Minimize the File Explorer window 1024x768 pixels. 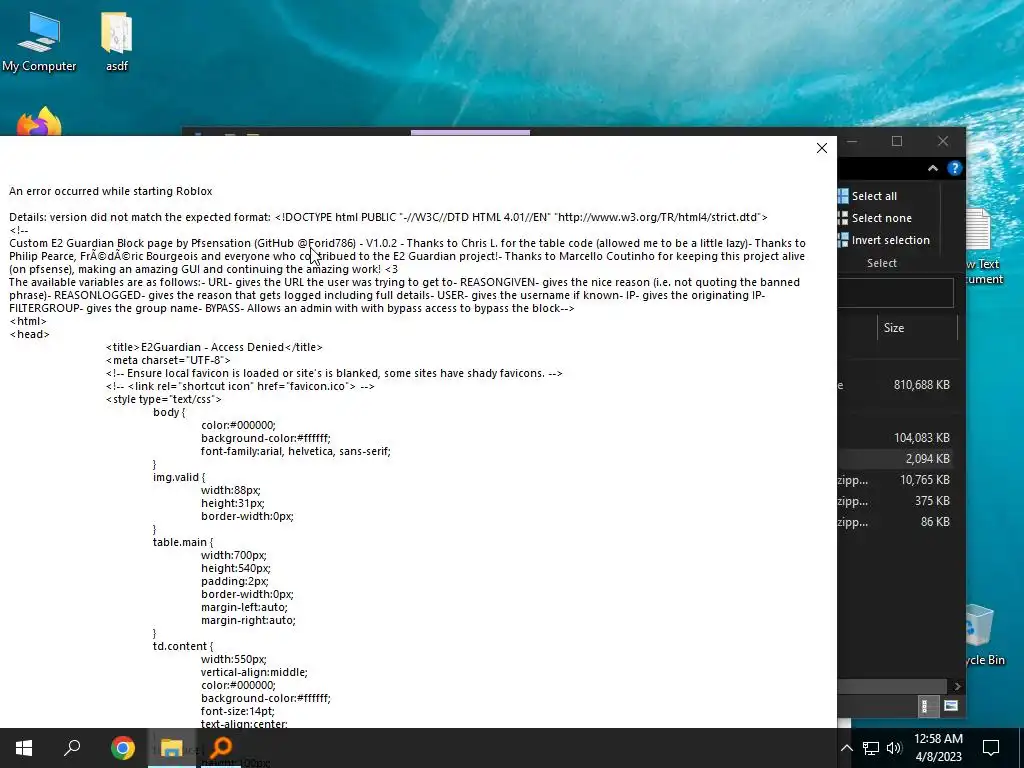[852, 141]
